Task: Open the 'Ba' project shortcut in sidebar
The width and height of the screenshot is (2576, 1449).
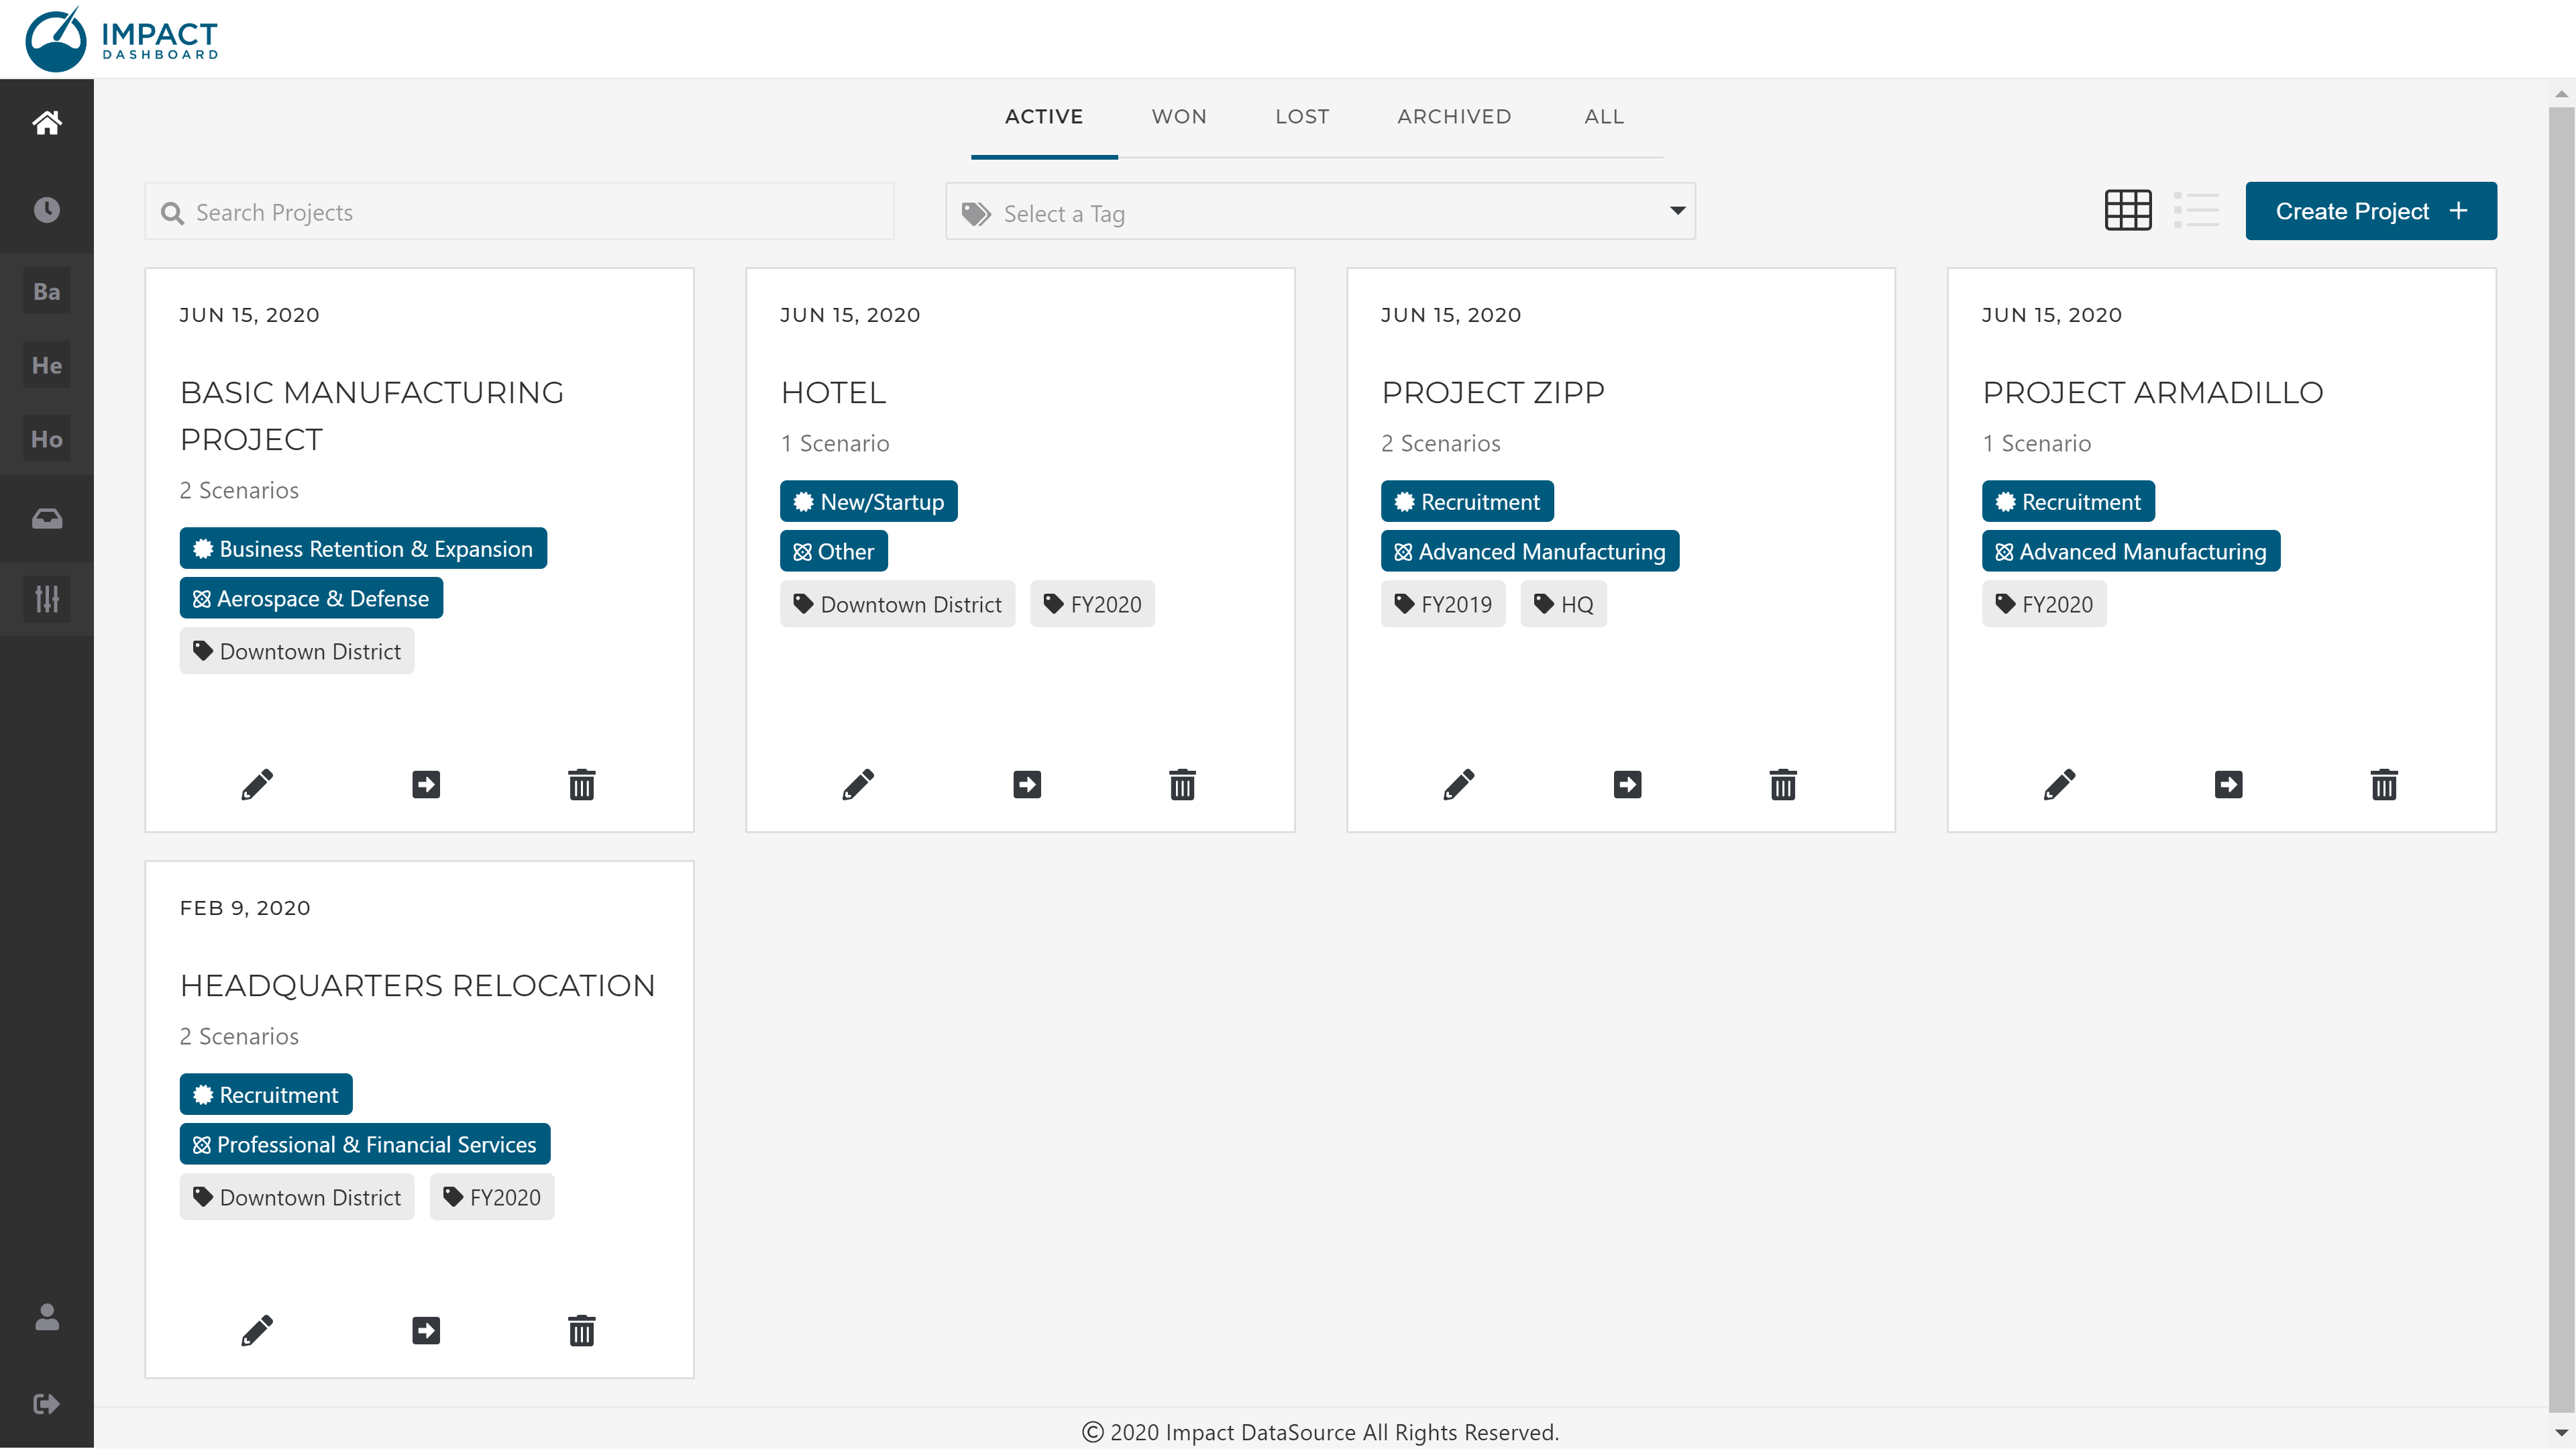Action: point(47,291)
